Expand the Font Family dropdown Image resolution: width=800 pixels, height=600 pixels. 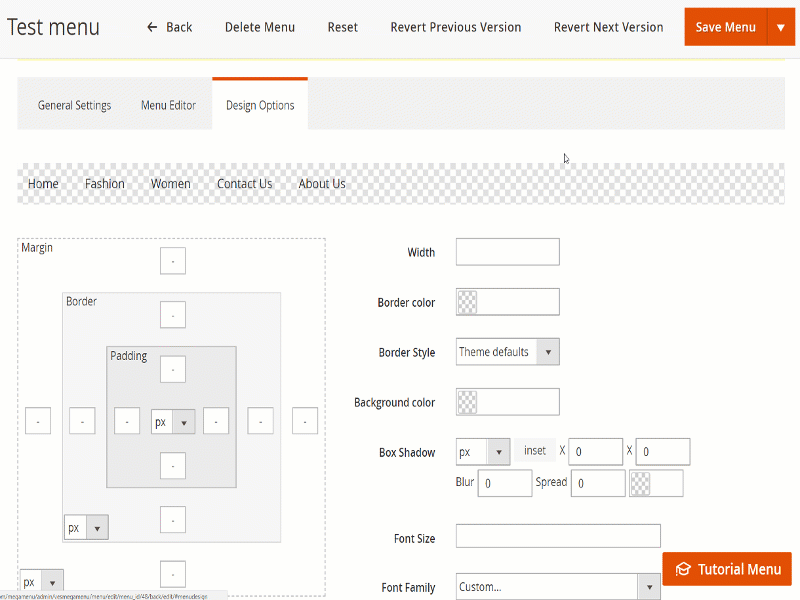(x=558, y=587)
